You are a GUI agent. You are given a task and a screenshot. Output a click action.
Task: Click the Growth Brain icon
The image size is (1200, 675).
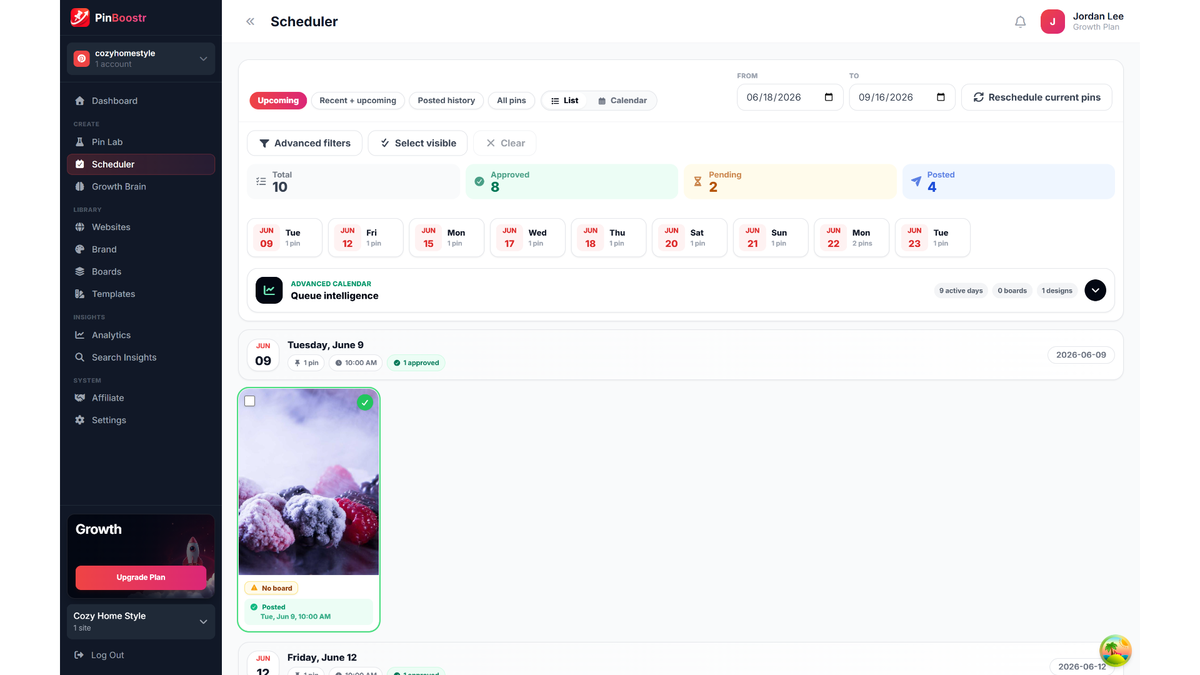pos(80,186)
